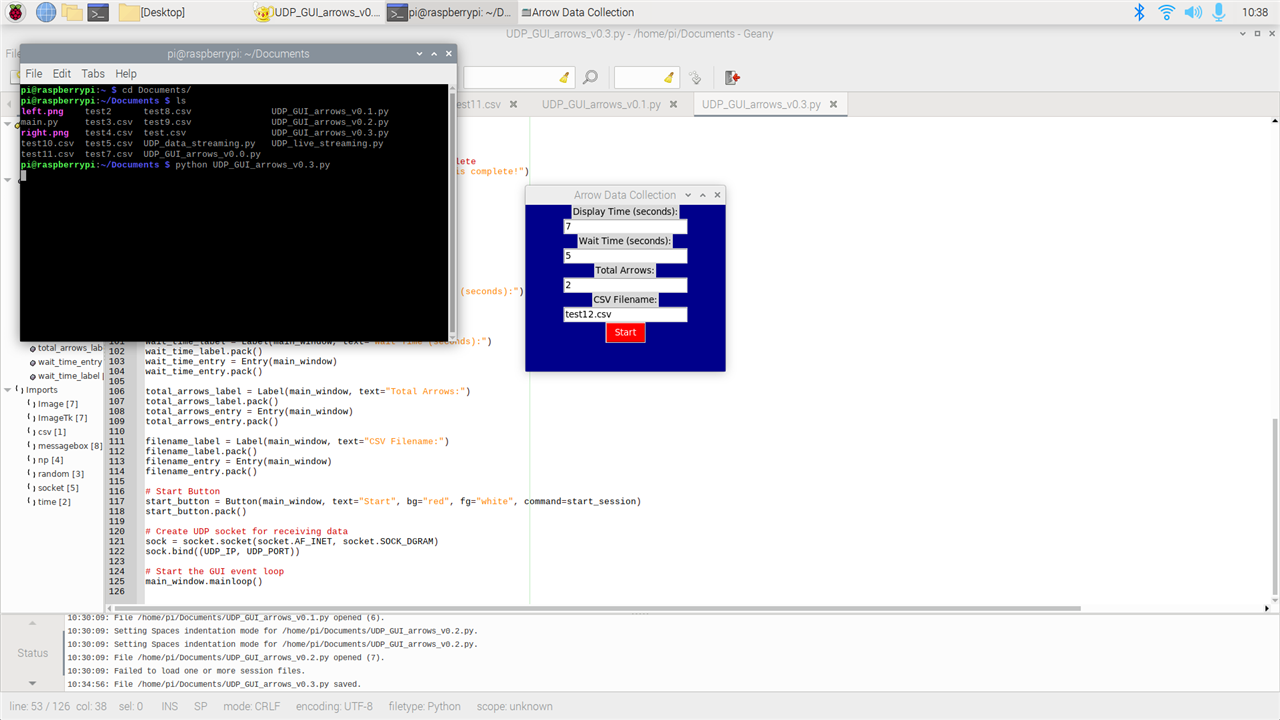The image size is (1280, 720).
Task: Click Geany's toolbar search text field
Action: (509, 77)
